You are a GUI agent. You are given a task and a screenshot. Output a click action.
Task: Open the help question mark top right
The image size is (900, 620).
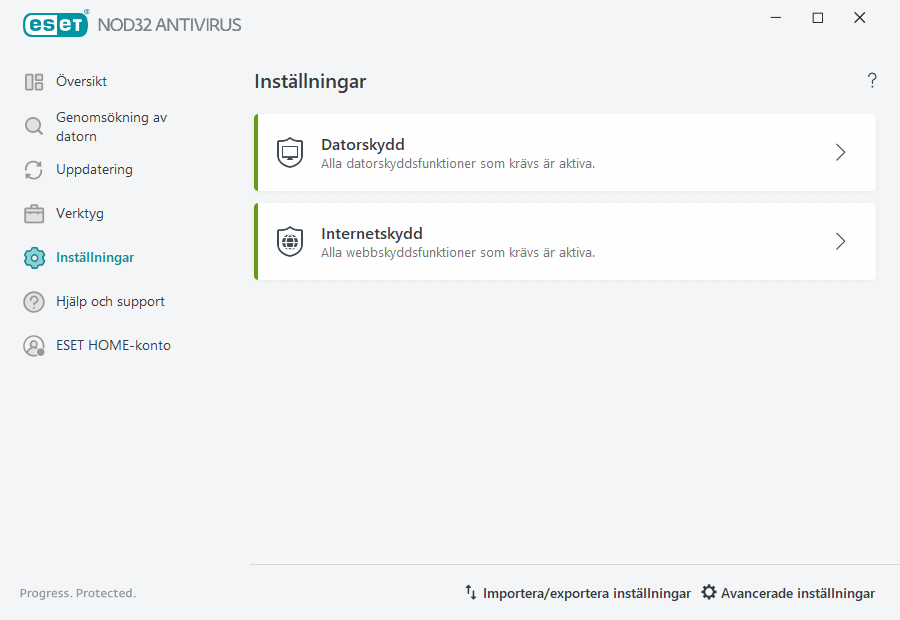(x=871, y=80)
